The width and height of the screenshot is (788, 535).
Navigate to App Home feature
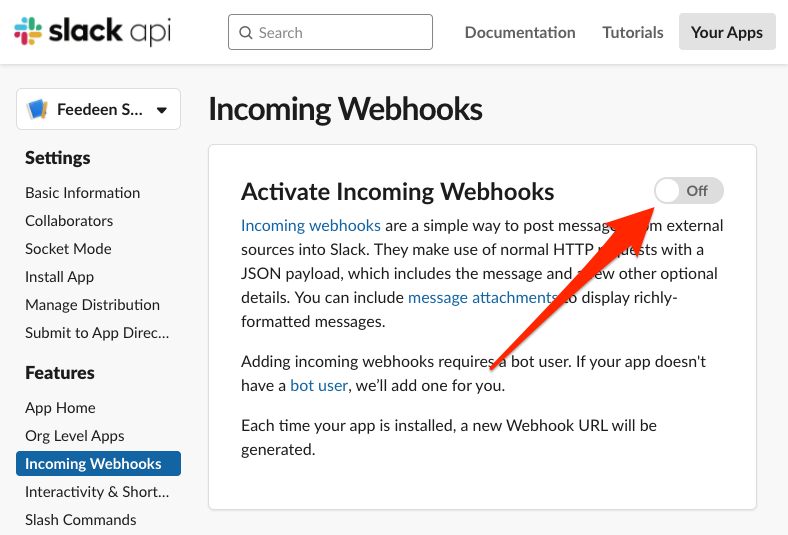60,407
